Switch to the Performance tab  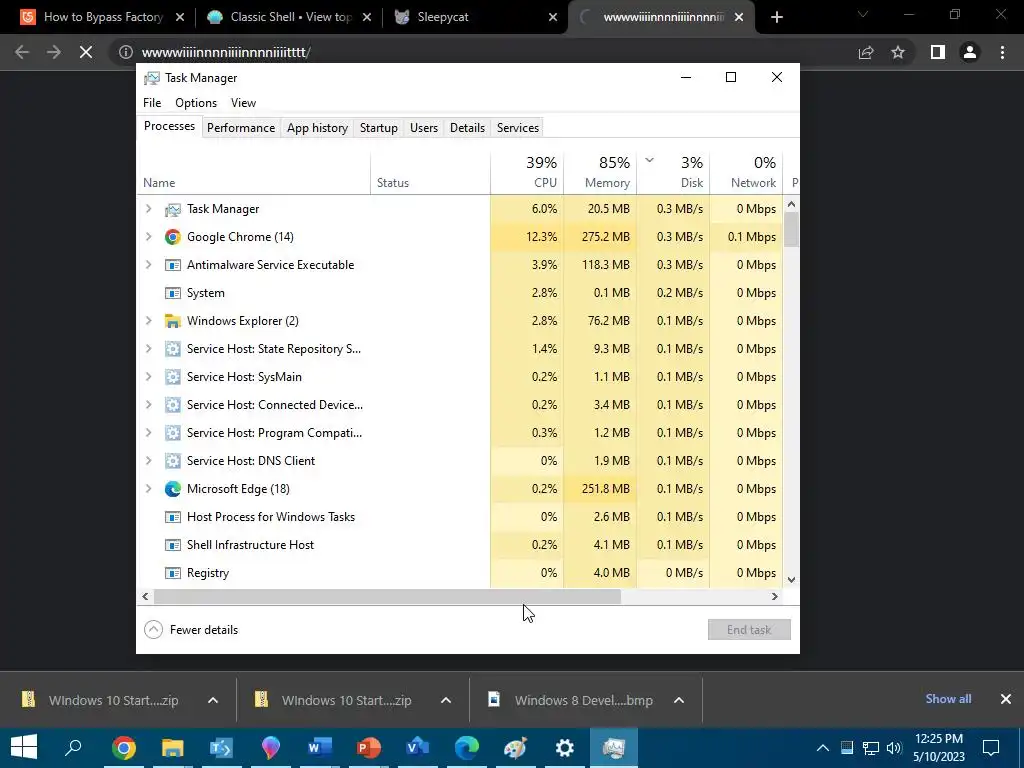(x=241, y=128)
